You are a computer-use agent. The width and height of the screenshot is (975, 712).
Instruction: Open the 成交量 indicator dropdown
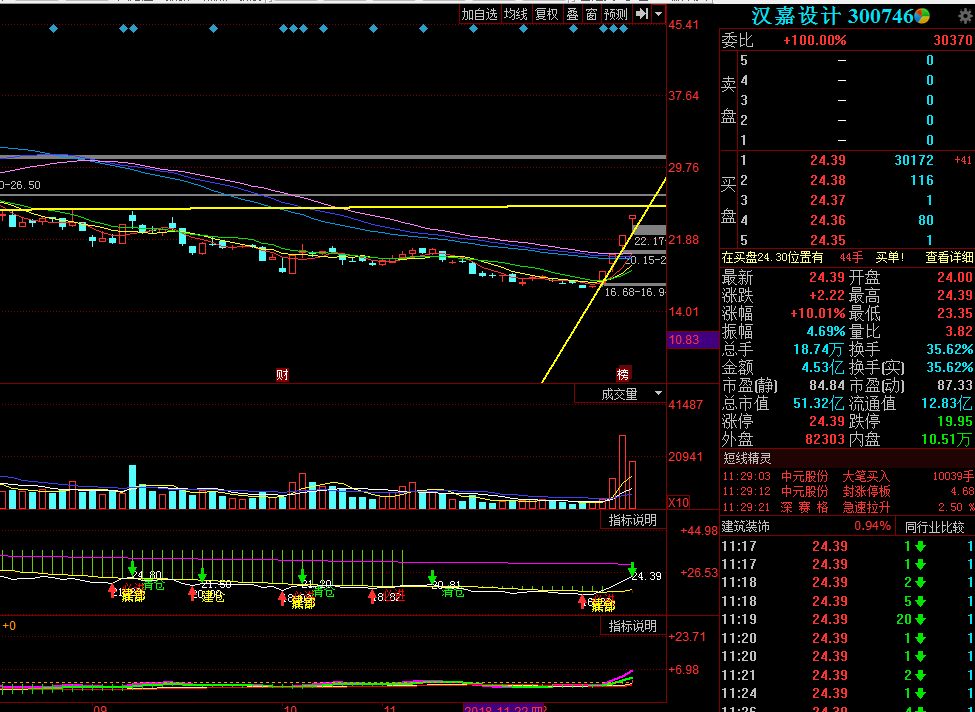pos(620,394)
